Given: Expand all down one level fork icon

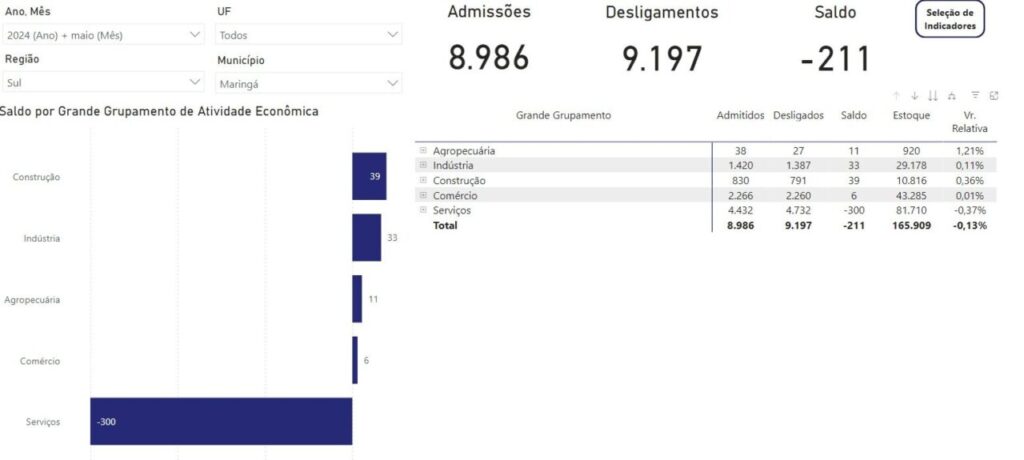Looking at the screenshot, I should click(x=952, y=96).
